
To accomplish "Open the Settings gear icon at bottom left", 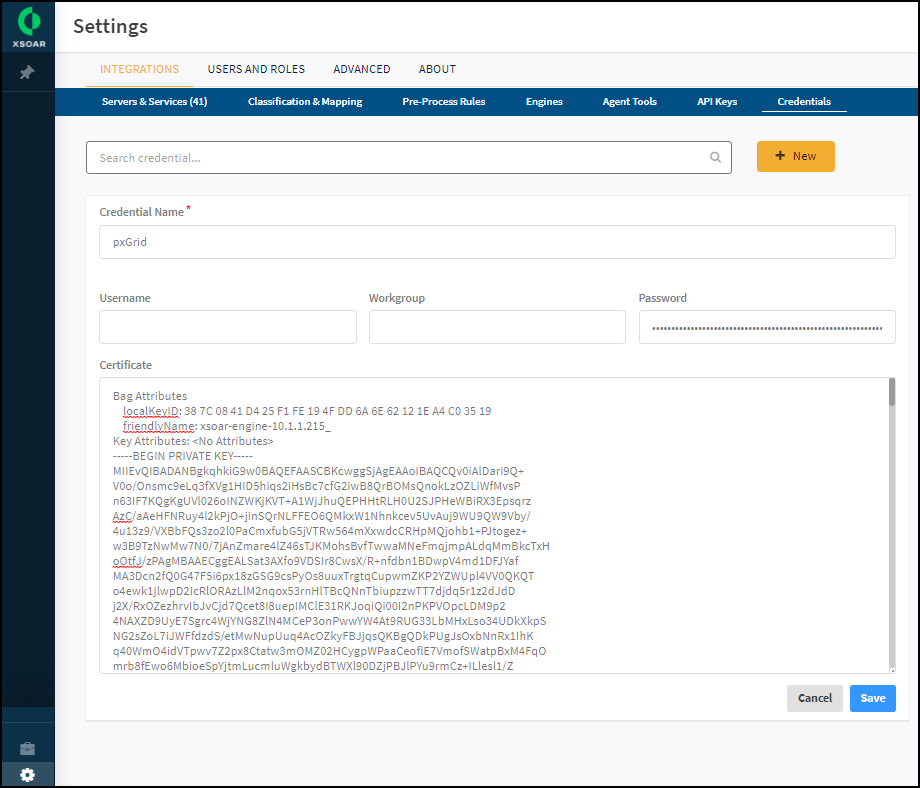I will 27,775.
